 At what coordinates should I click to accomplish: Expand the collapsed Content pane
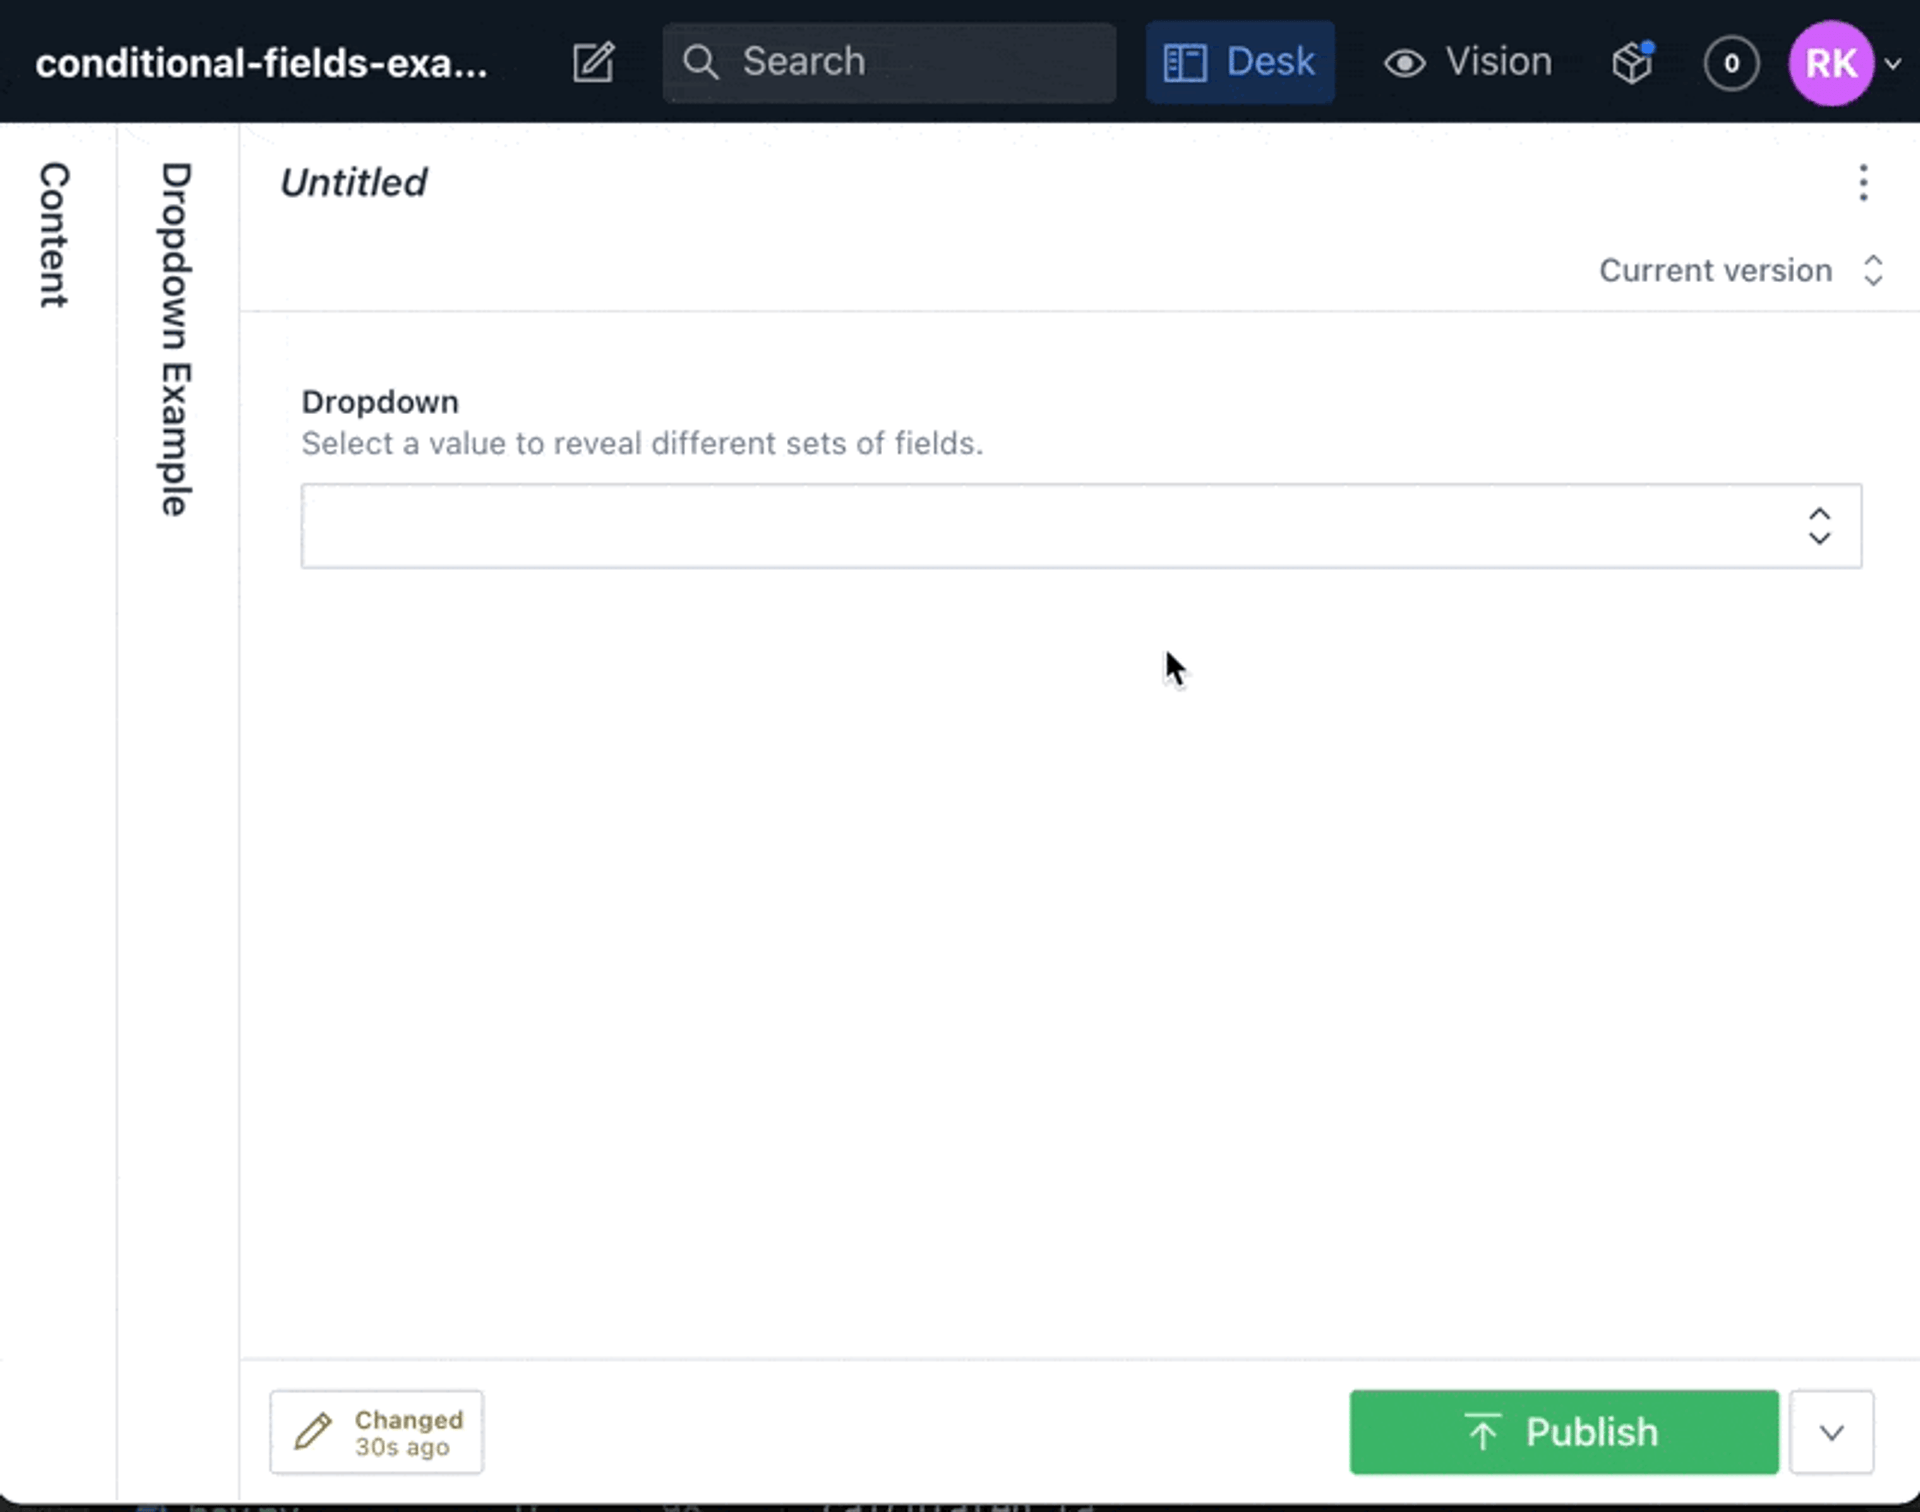55,235
